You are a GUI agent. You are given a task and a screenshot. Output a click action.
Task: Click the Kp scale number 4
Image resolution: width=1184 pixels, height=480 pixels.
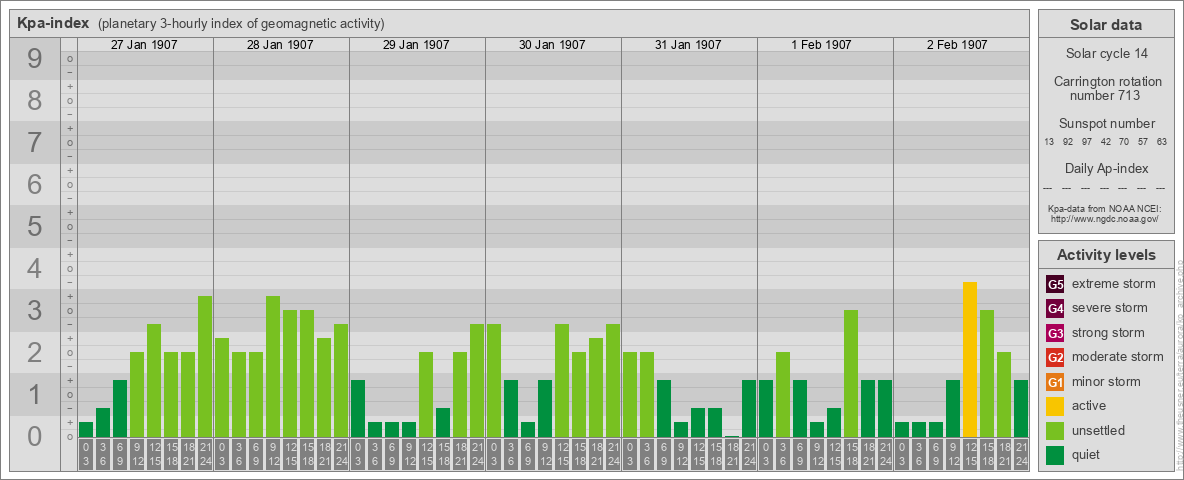[35, 268]
